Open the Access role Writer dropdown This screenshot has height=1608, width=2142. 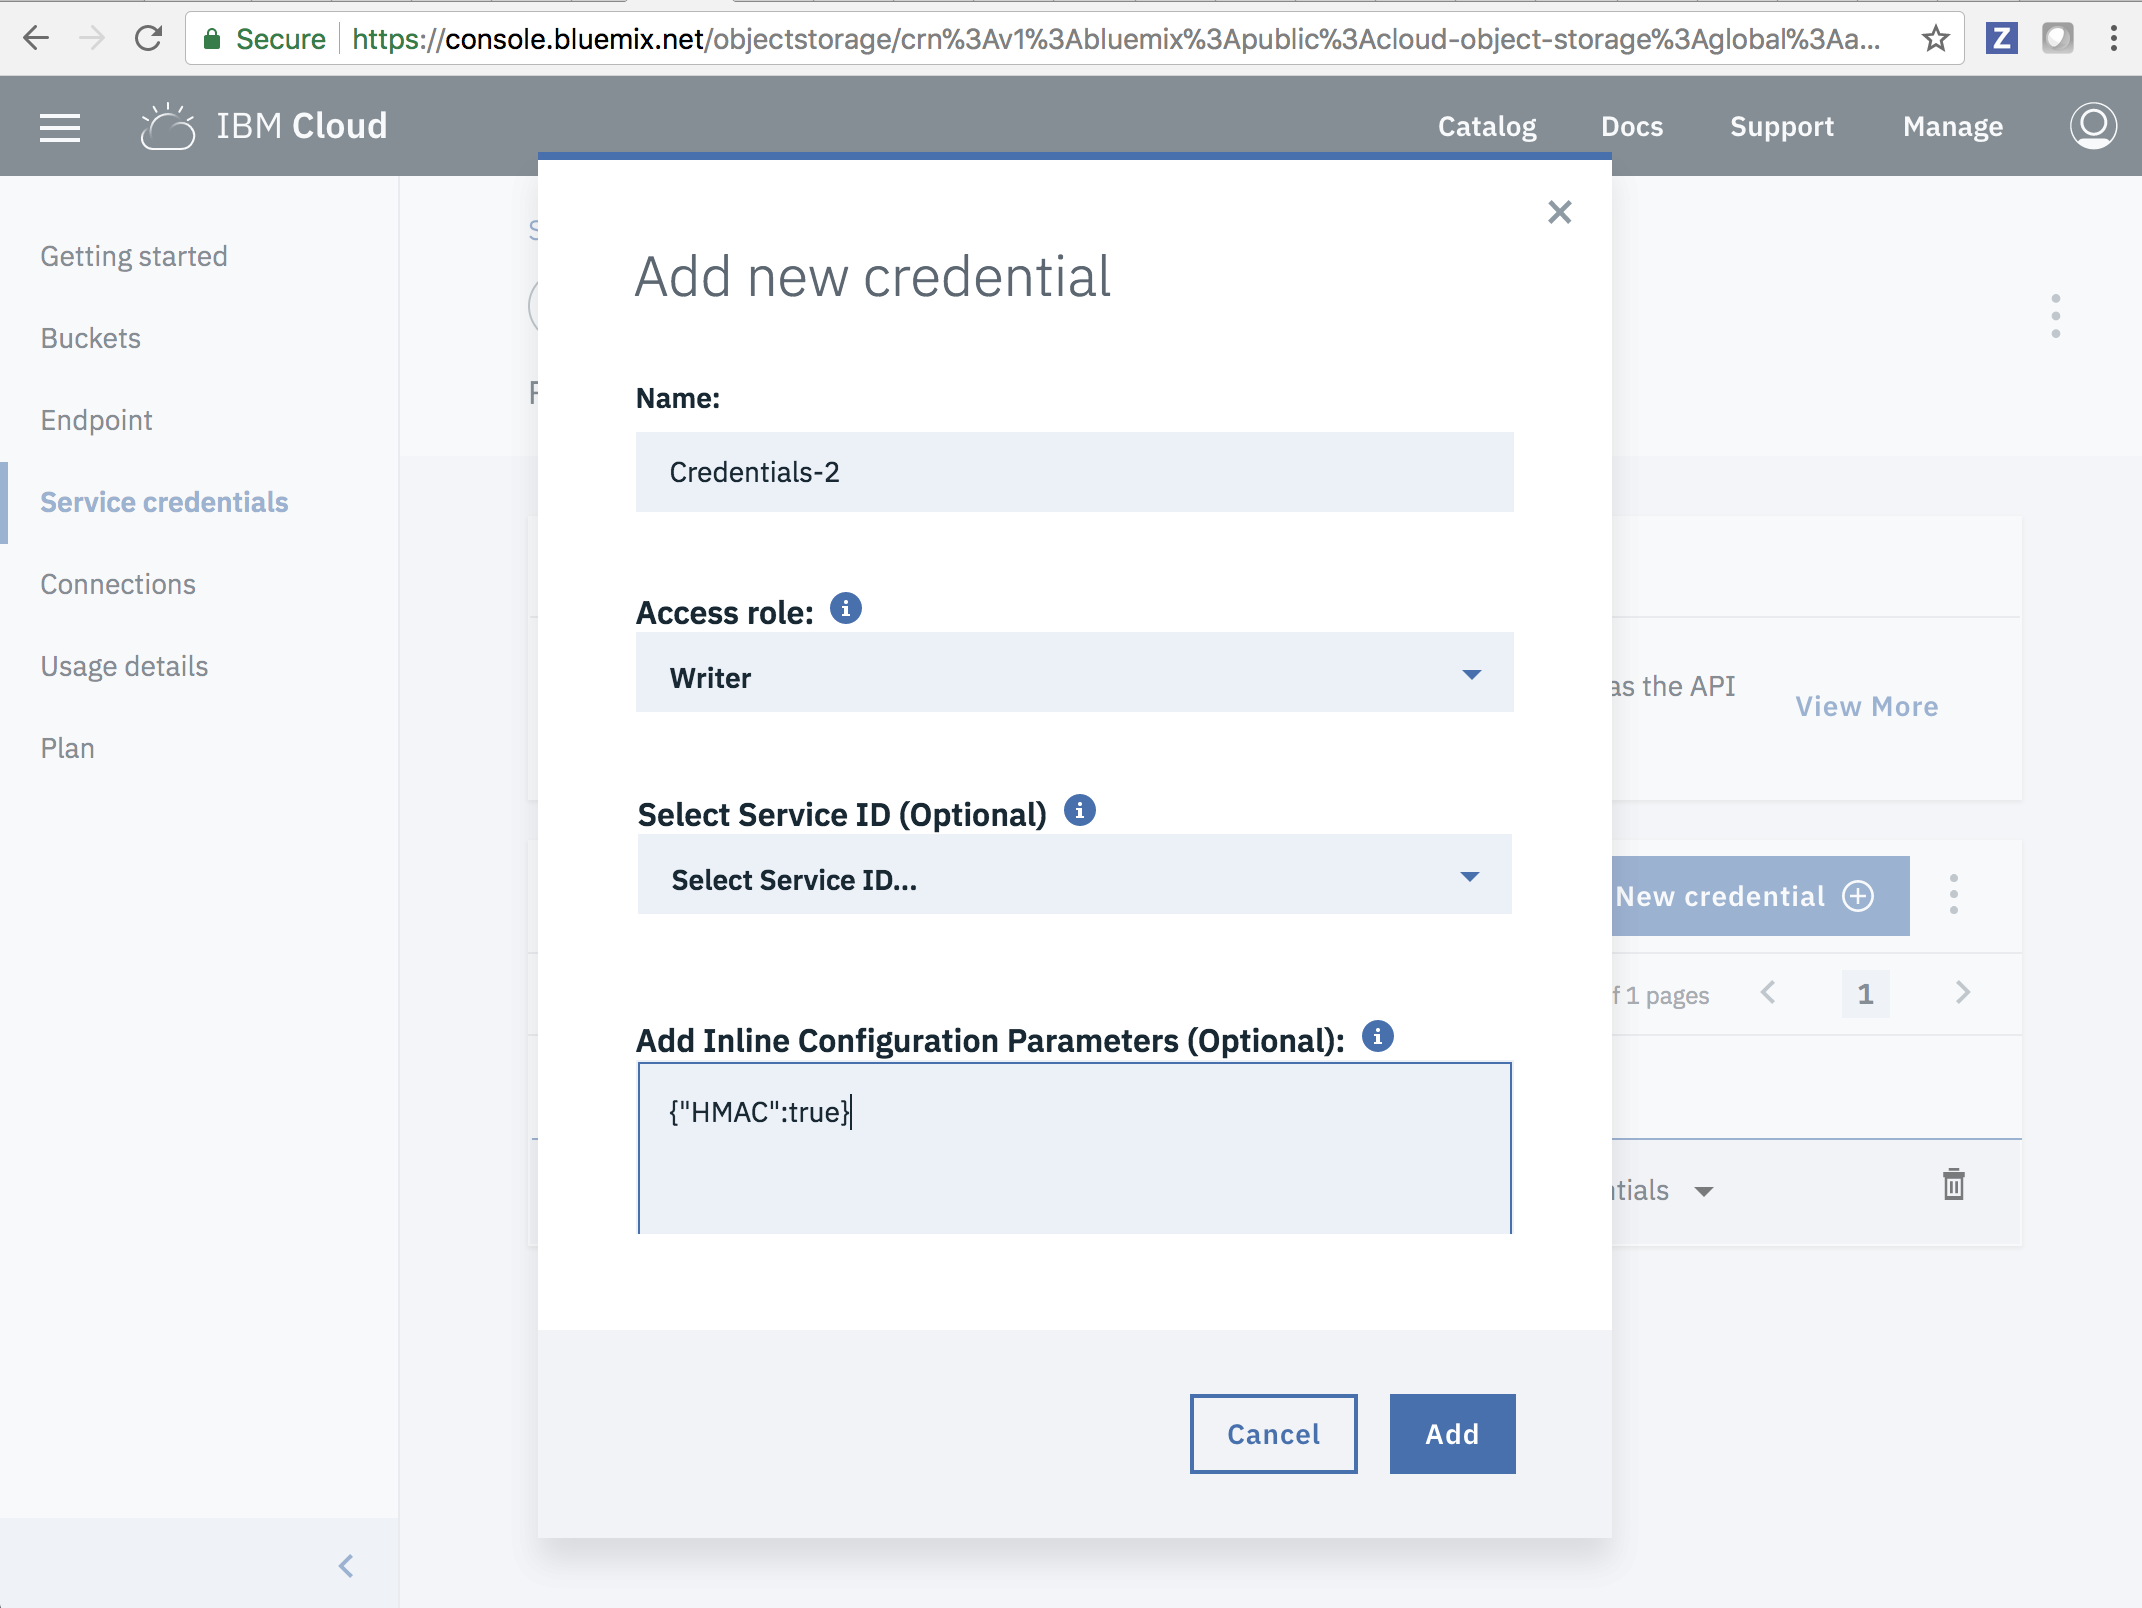[1074, 673]
